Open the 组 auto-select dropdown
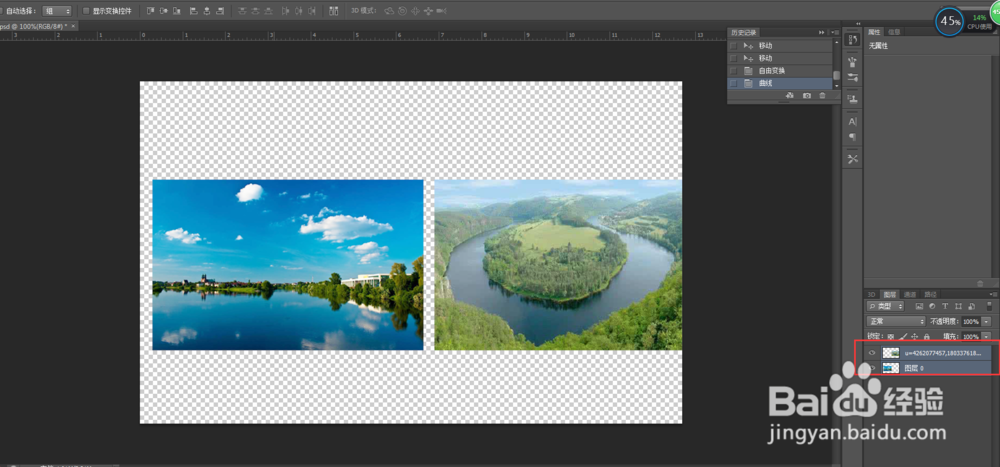This screenshot has height=467, width=1000. [x=57, y=11]
